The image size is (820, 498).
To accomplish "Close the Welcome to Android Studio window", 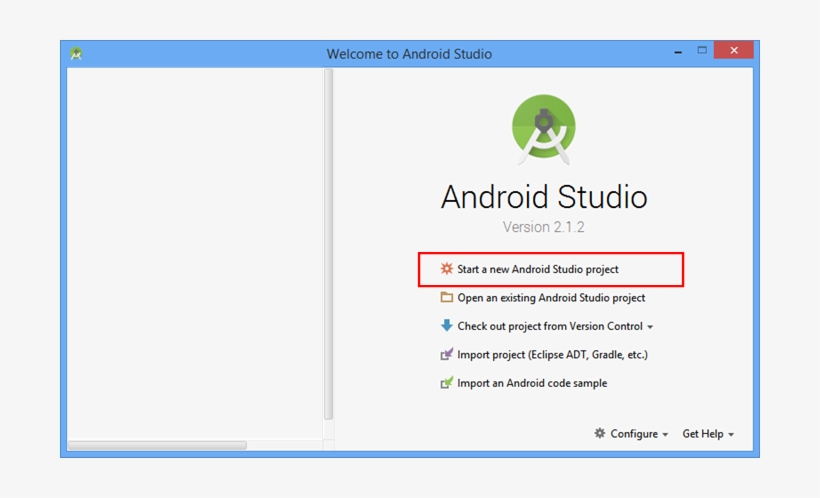I will coord(734,50).
